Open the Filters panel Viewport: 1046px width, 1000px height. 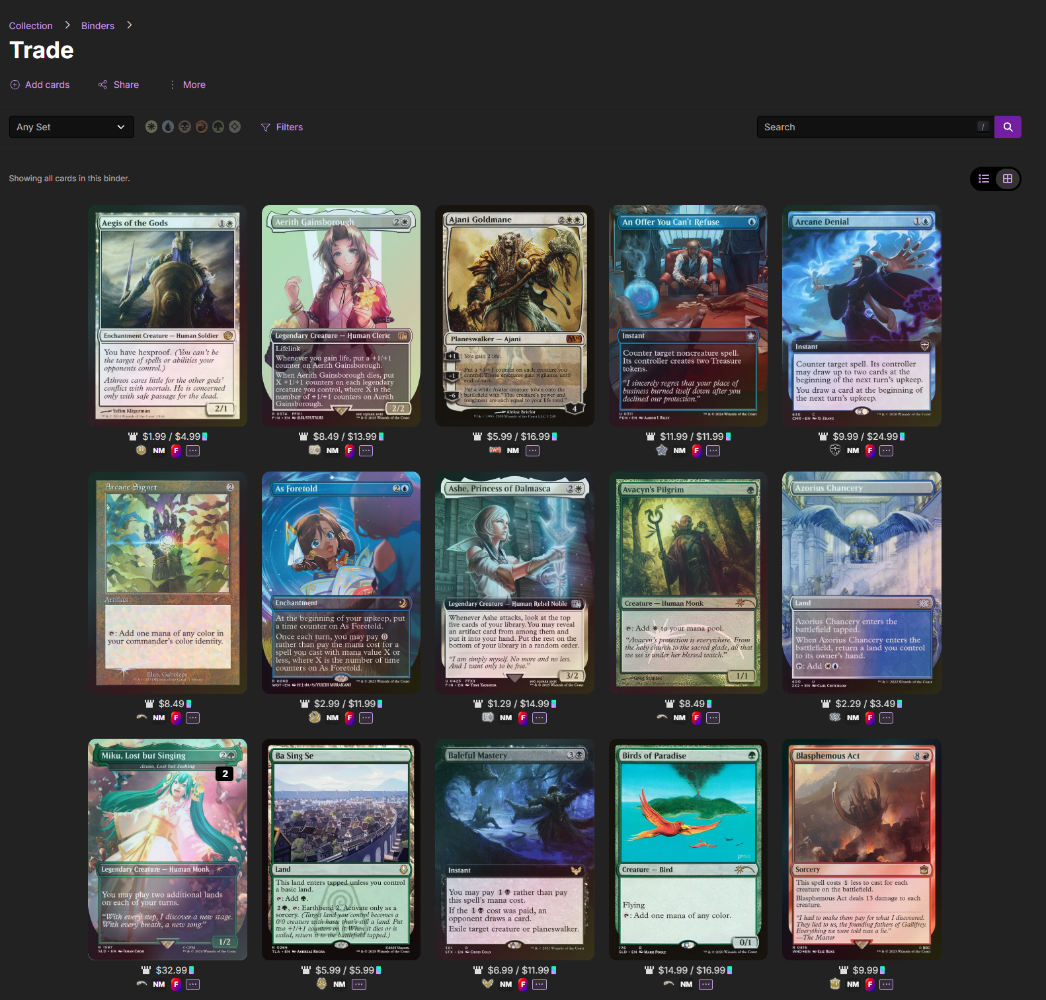282,127
